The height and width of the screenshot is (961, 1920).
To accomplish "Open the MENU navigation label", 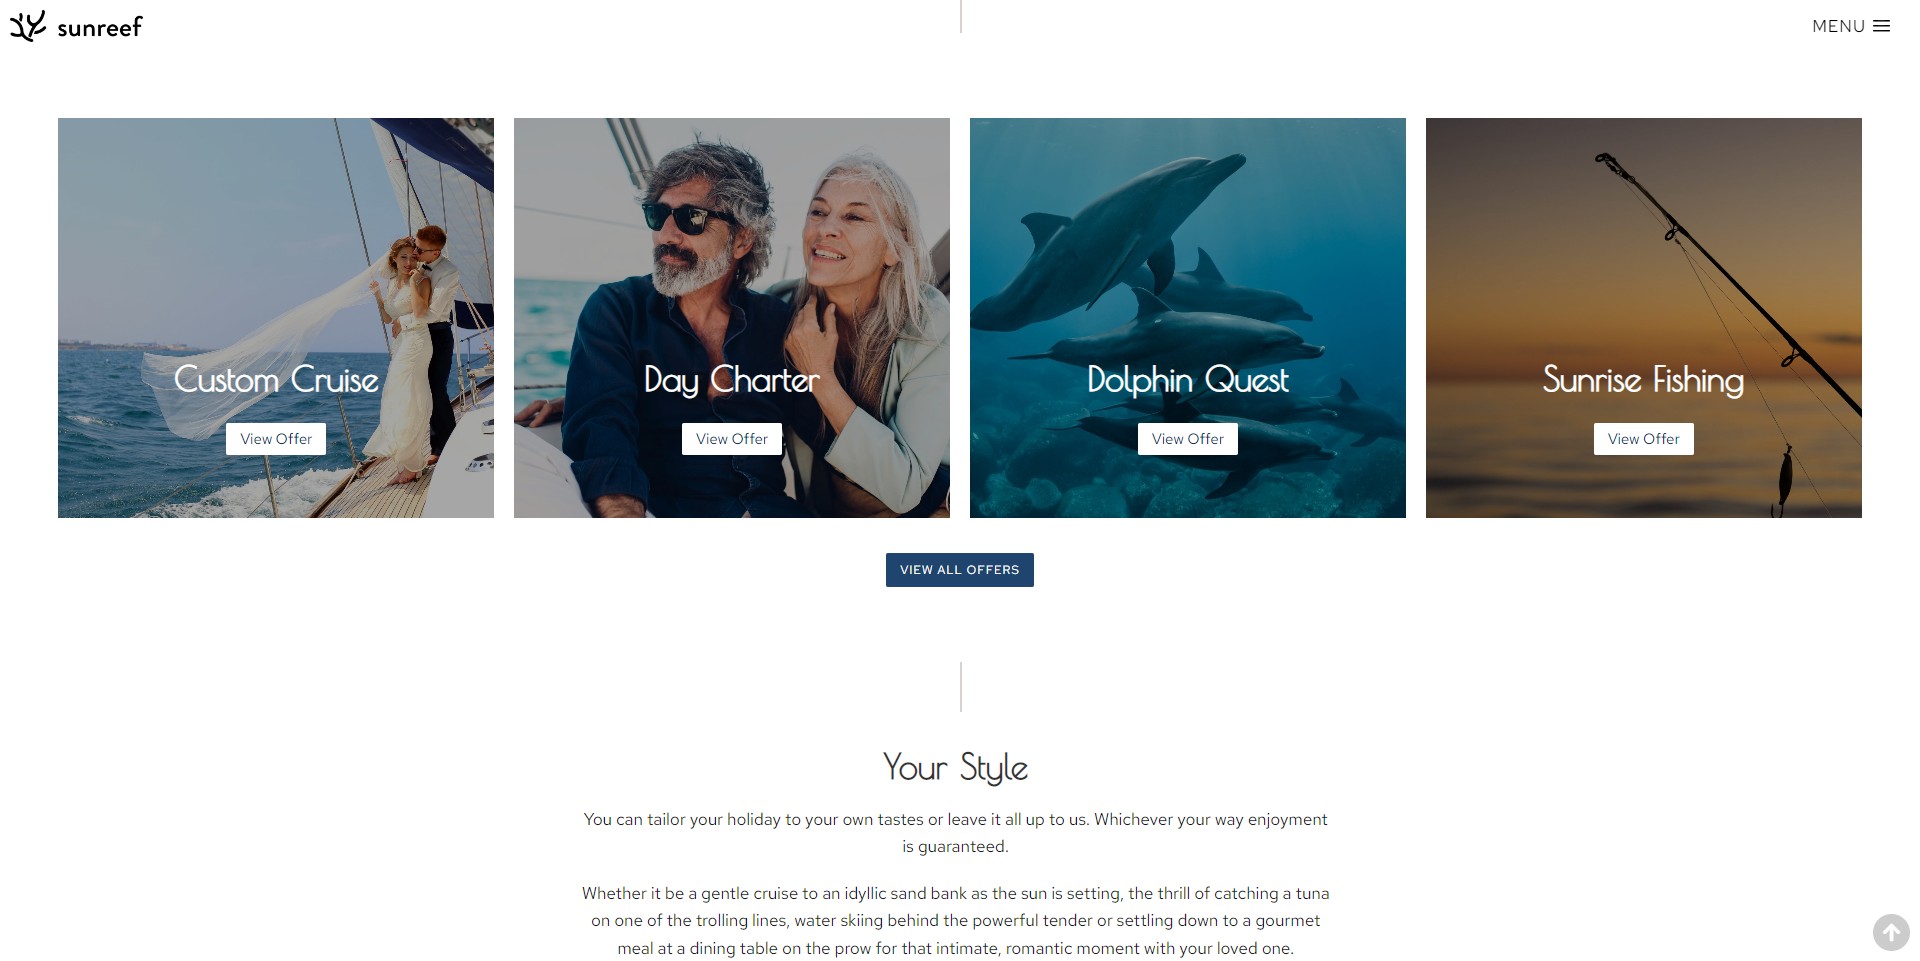I will coord(1838,26).
